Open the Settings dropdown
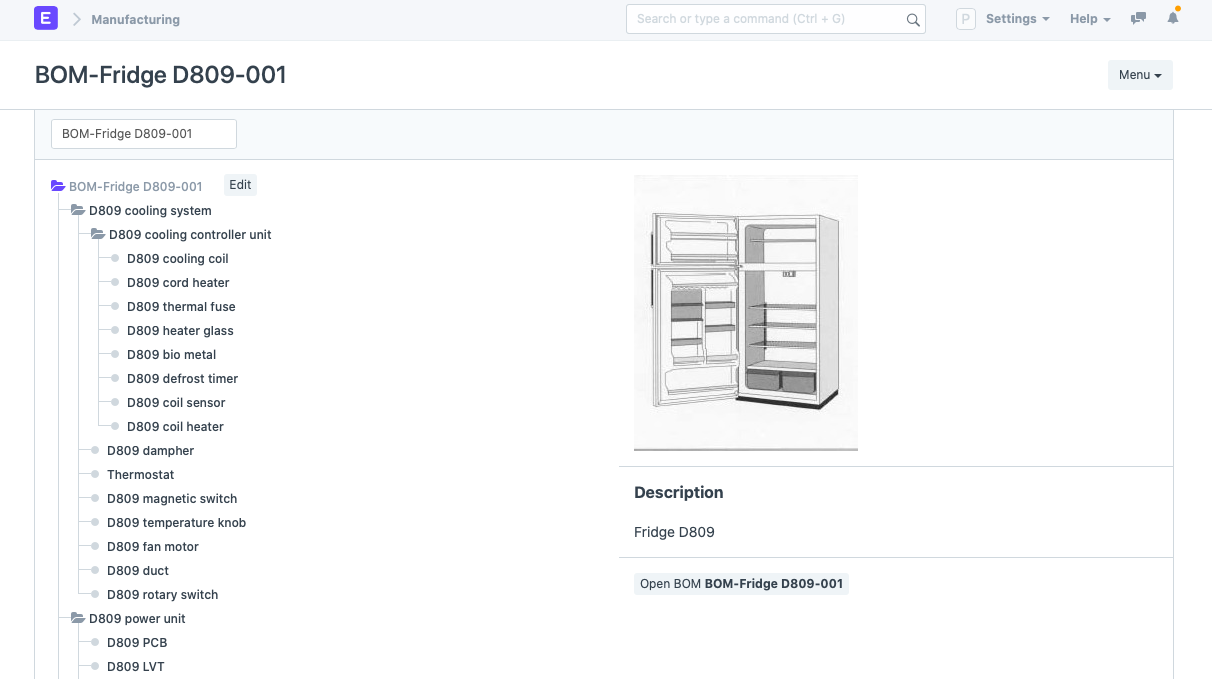1212x679 pixels. click(1017, 19)
